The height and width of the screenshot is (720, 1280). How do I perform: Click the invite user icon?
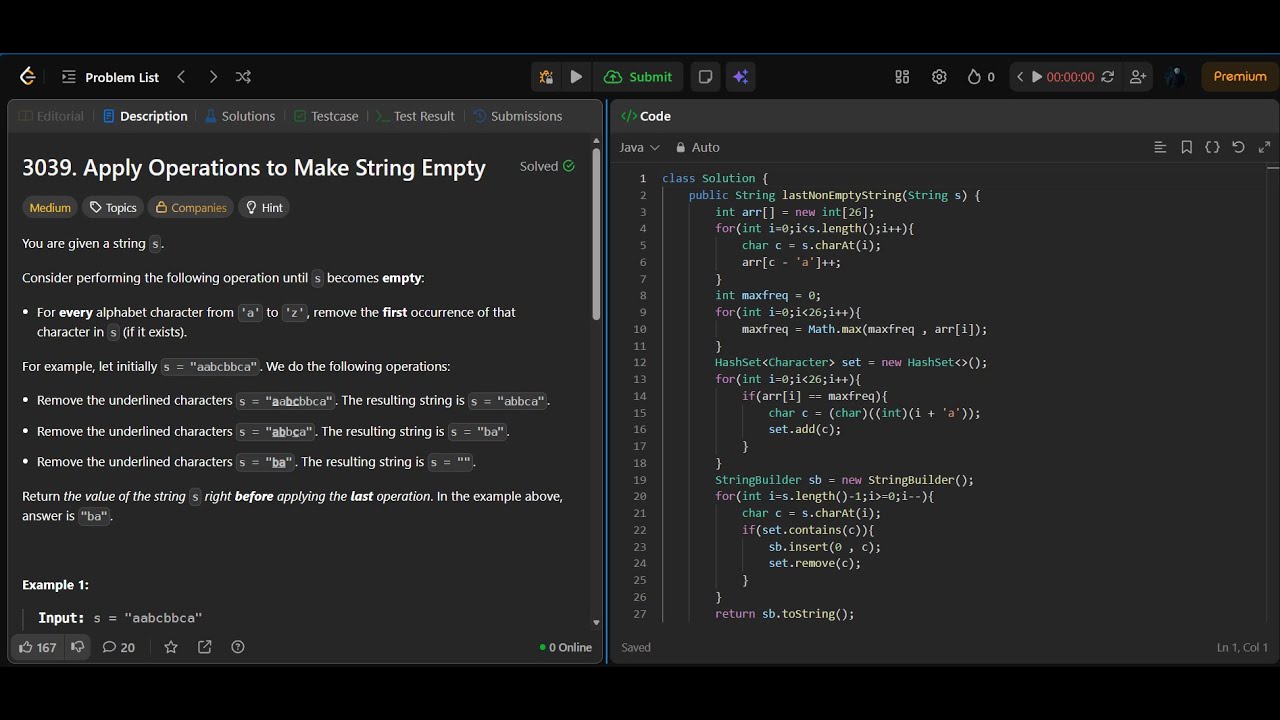pos(1138,77)
